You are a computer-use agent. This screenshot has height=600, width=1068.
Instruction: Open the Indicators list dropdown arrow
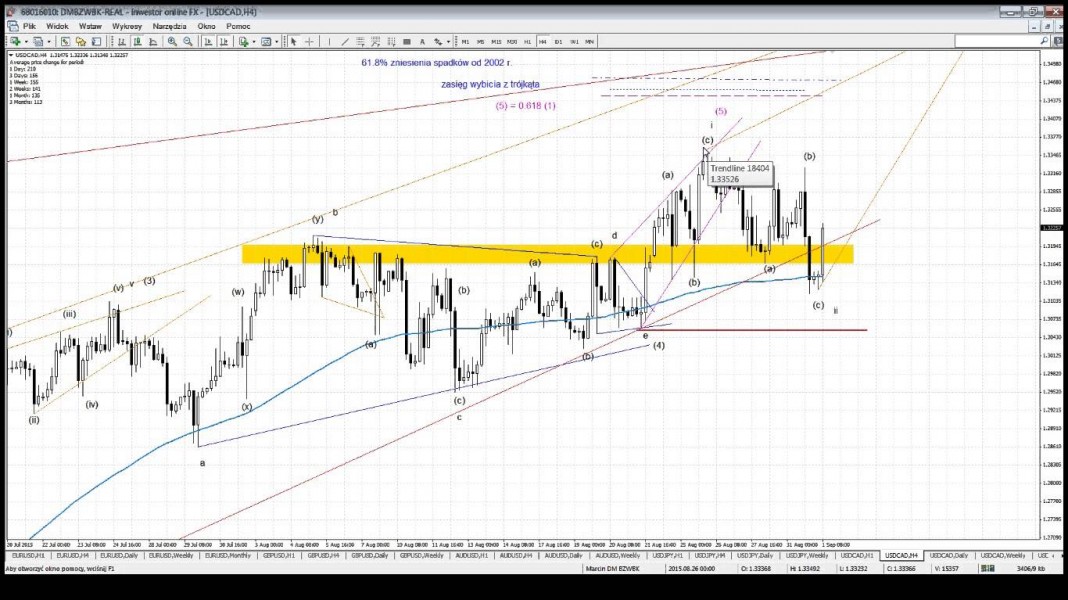click(254, 42)
